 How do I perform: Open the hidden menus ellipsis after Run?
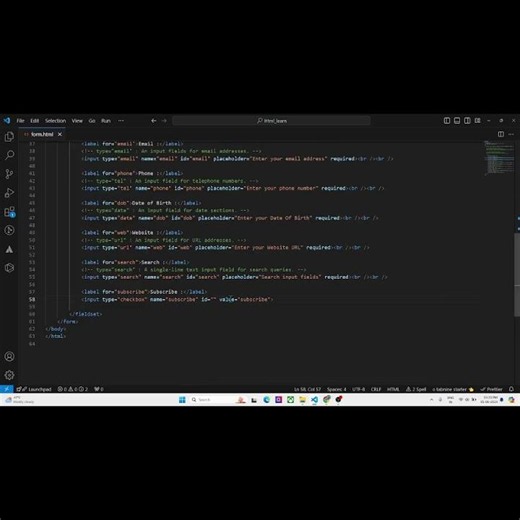click(x=121, y=121)
